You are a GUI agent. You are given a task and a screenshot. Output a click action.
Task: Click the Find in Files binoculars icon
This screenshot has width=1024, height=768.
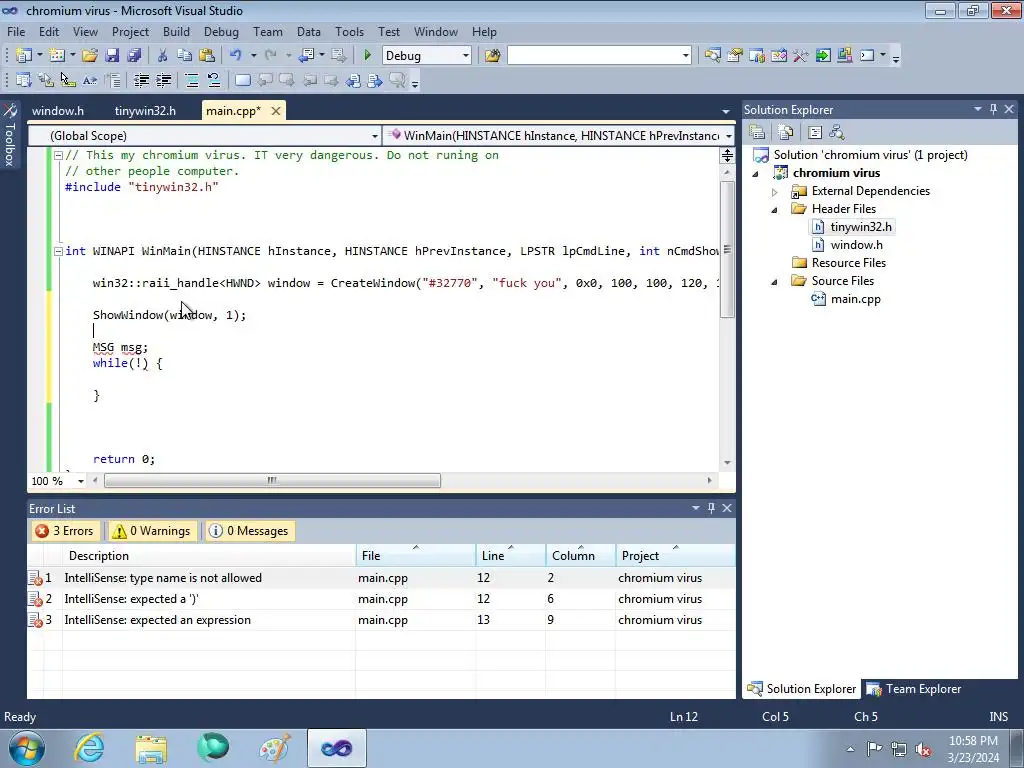pyautogui.click(x=492, y=56)
